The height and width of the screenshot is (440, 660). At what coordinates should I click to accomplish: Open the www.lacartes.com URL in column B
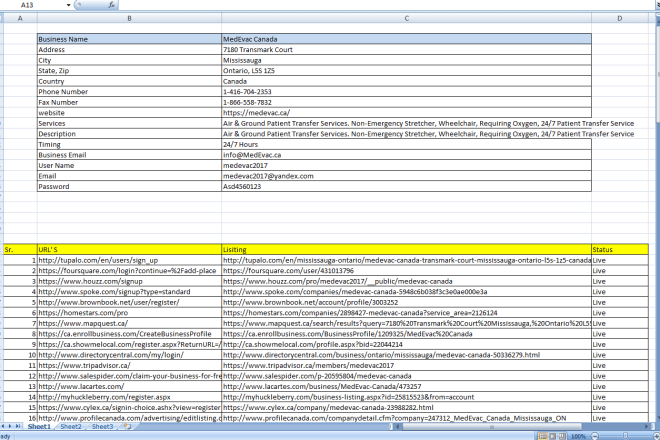tap(81, 387)
